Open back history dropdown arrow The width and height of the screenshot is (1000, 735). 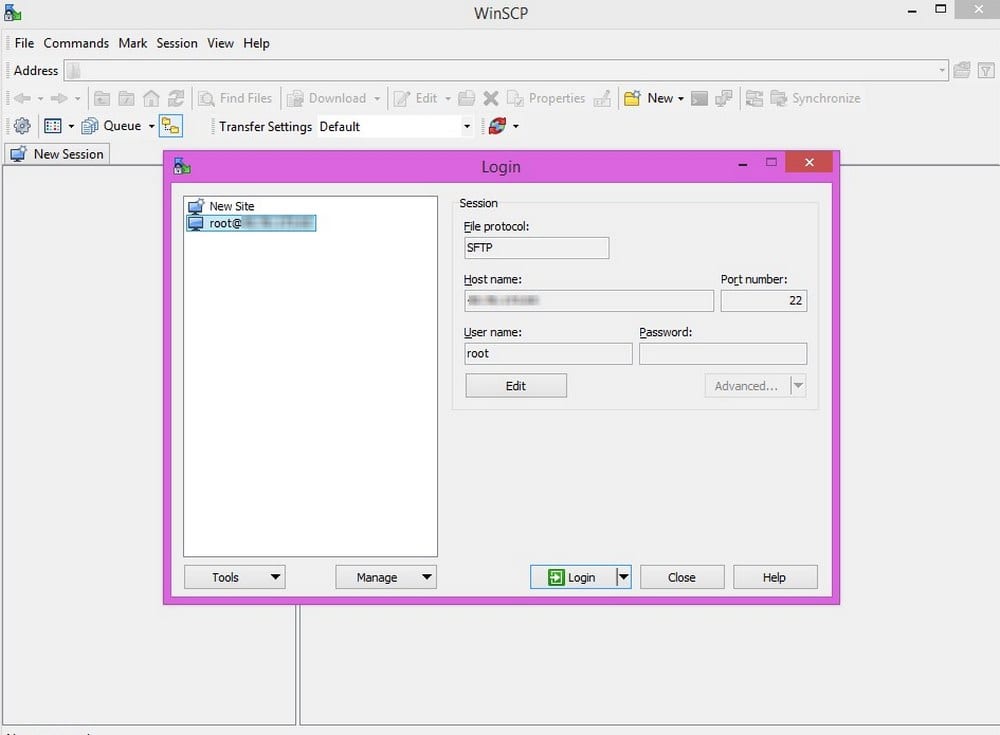tap(40, 99)
